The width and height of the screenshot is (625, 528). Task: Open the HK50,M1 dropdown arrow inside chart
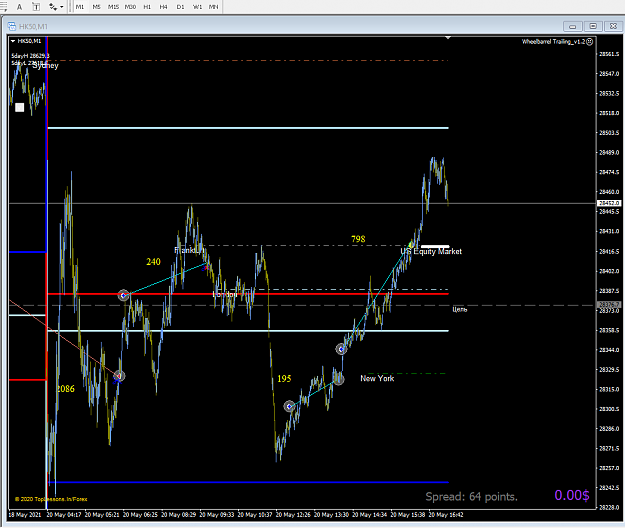(x=13, y=41)
